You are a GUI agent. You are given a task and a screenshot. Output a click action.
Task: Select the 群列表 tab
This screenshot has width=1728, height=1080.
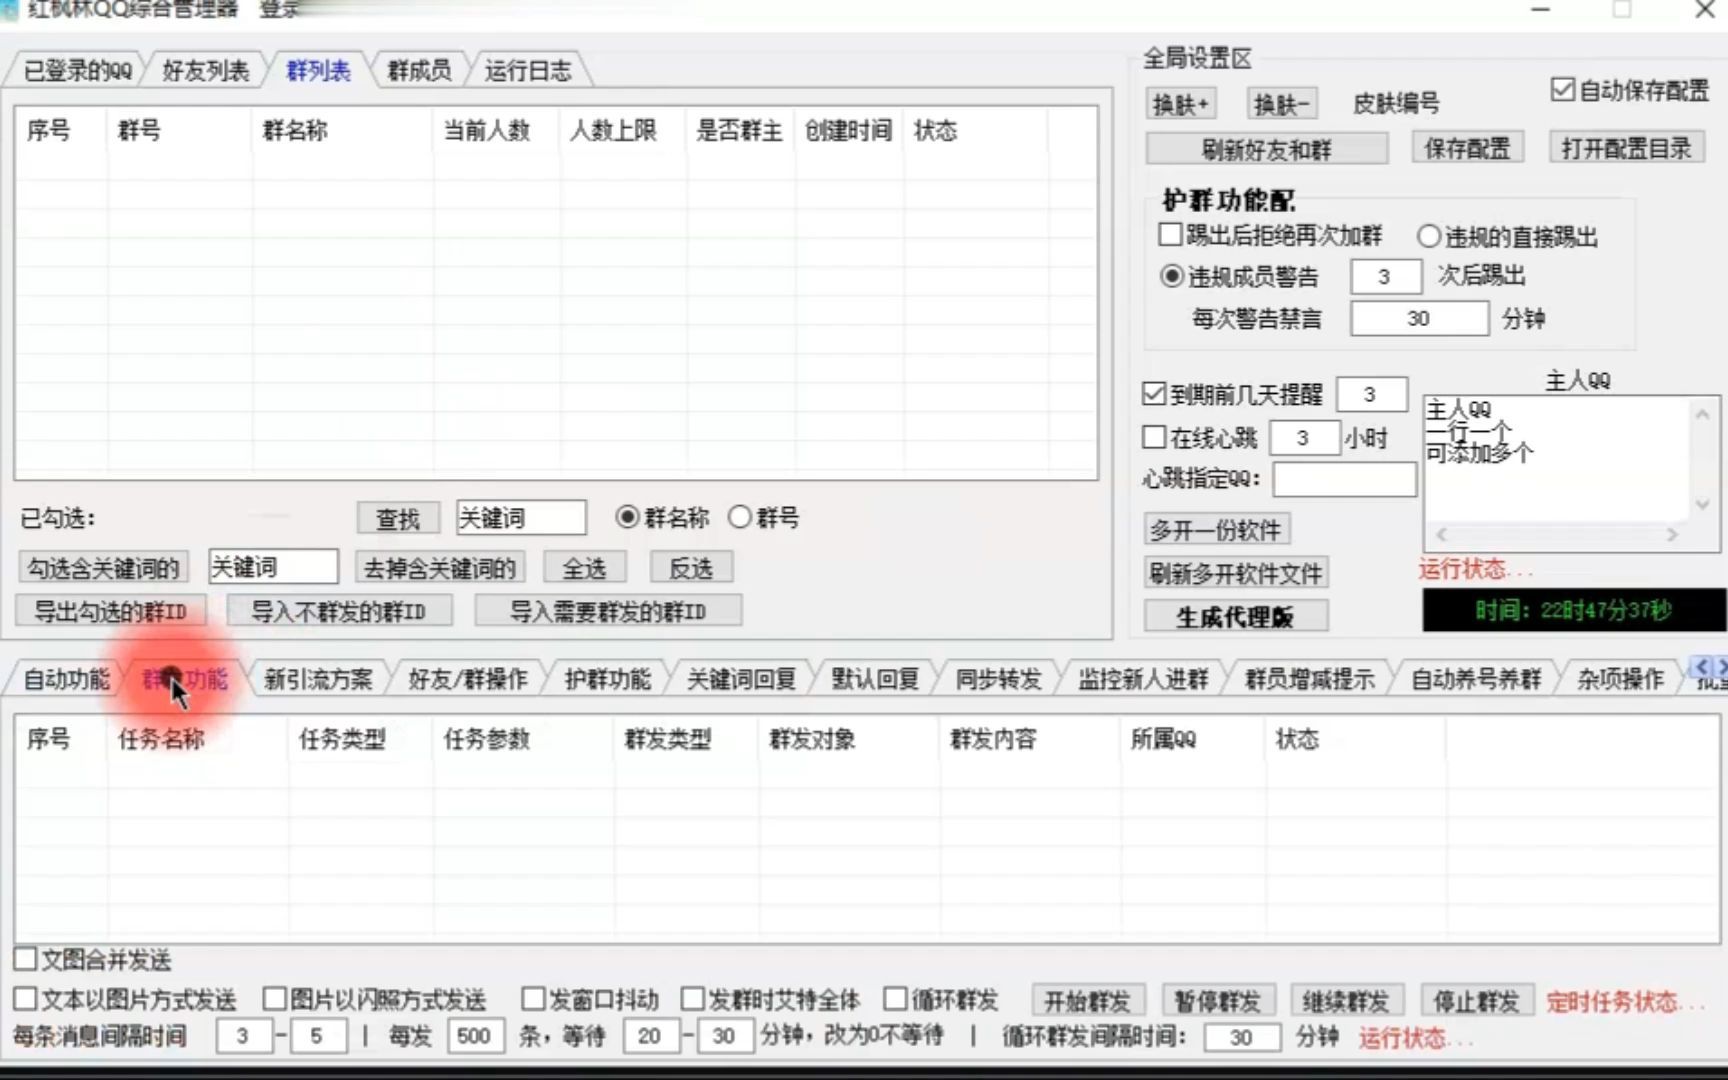318,71
